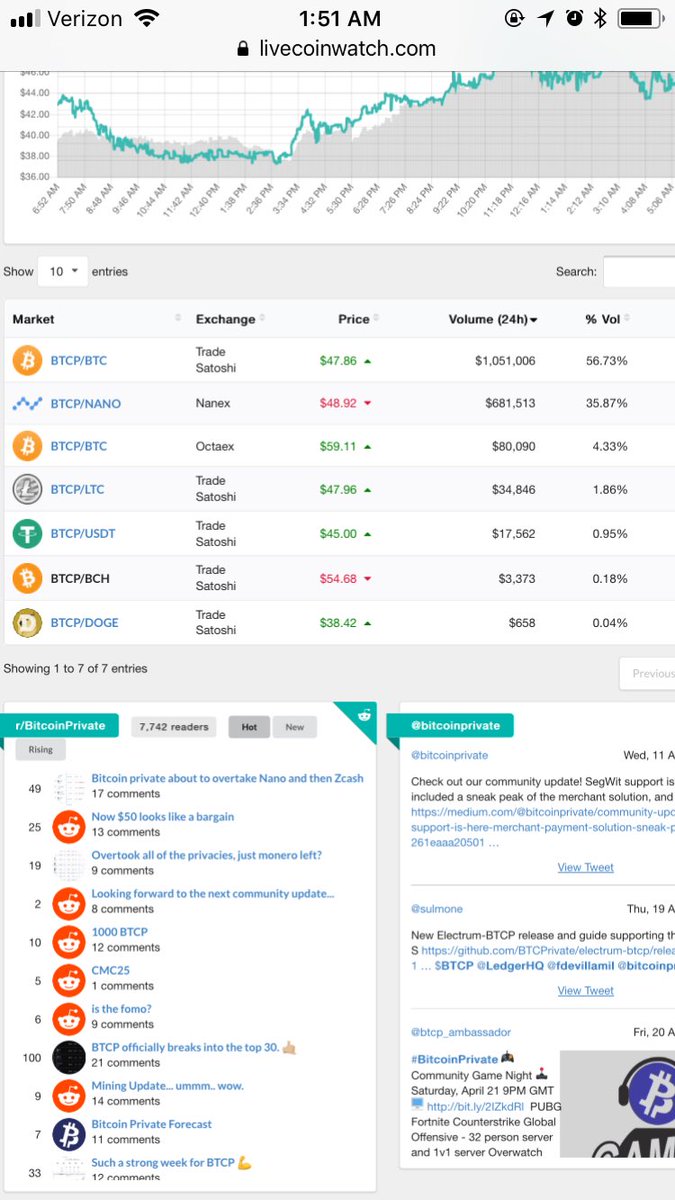Click the livecoinwatch.com address bar
Image resolution: width=675 pixels, height=1200 pixels.
point(337,49)
